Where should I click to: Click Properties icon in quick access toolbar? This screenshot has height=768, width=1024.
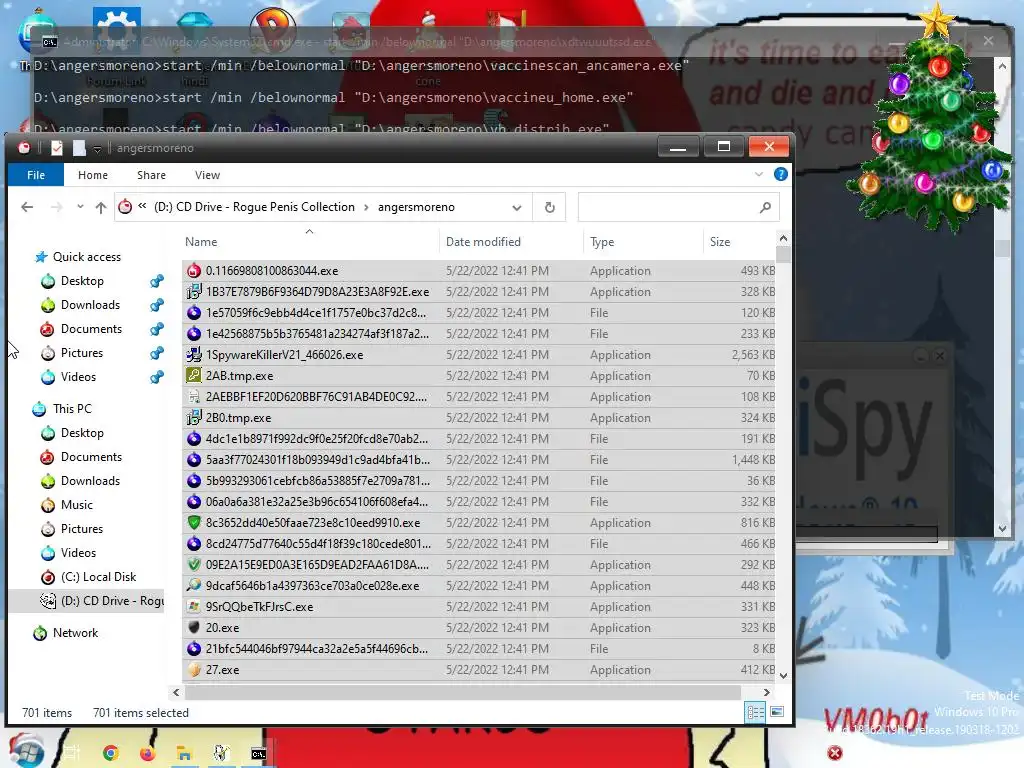[x=57, y=148]
